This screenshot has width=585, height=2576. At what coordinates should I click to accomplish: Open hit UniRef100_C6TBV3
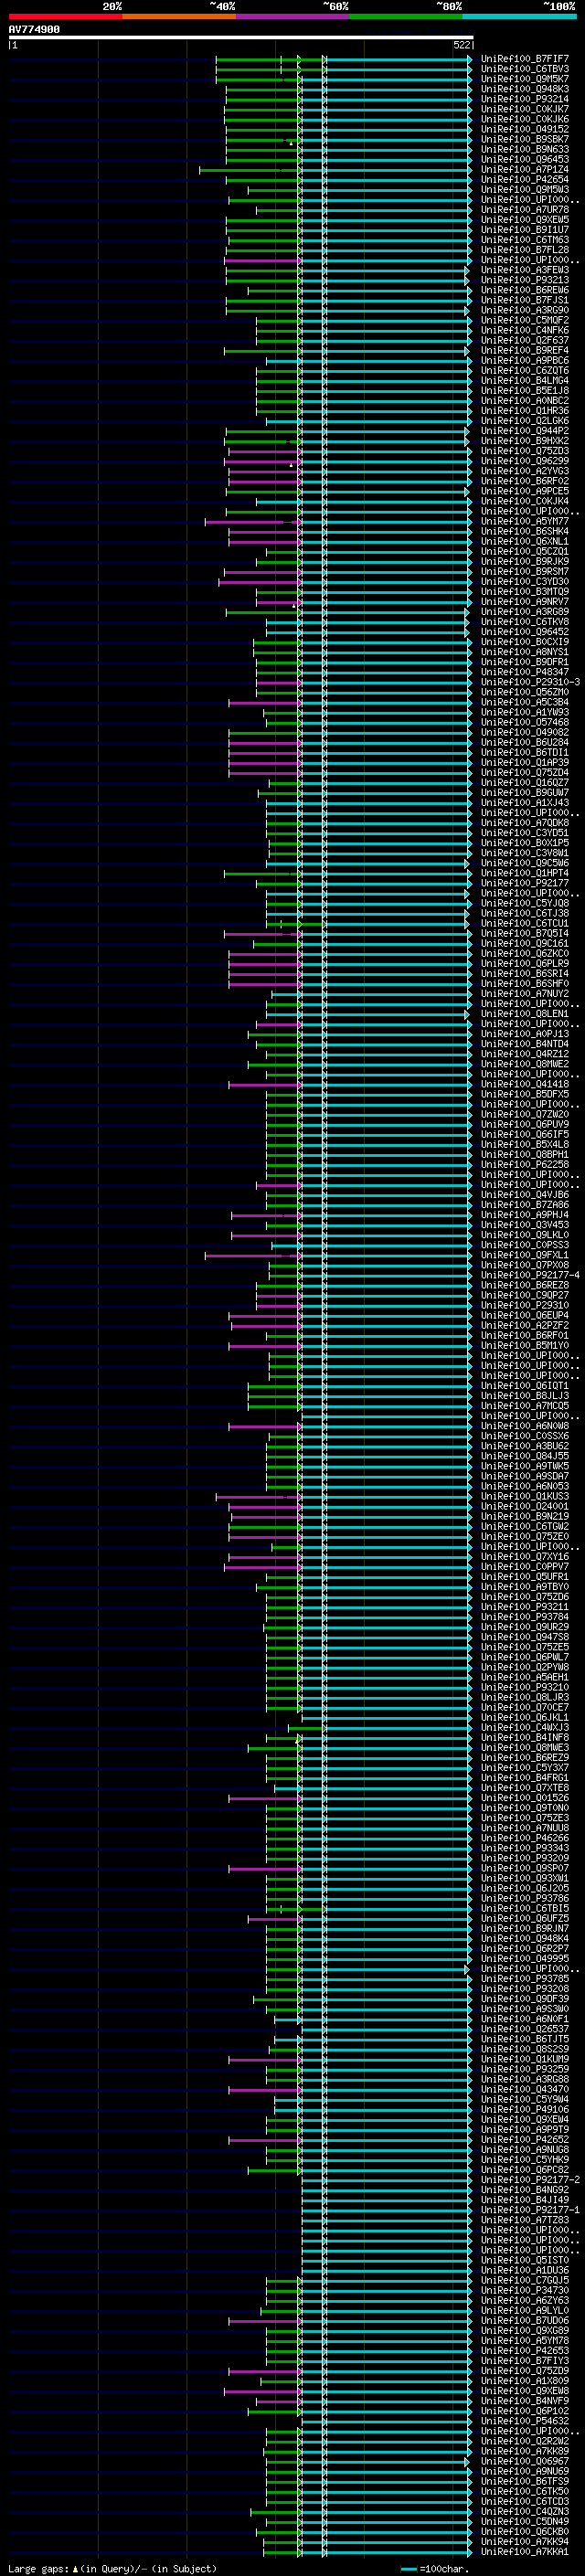pos(524,69)
